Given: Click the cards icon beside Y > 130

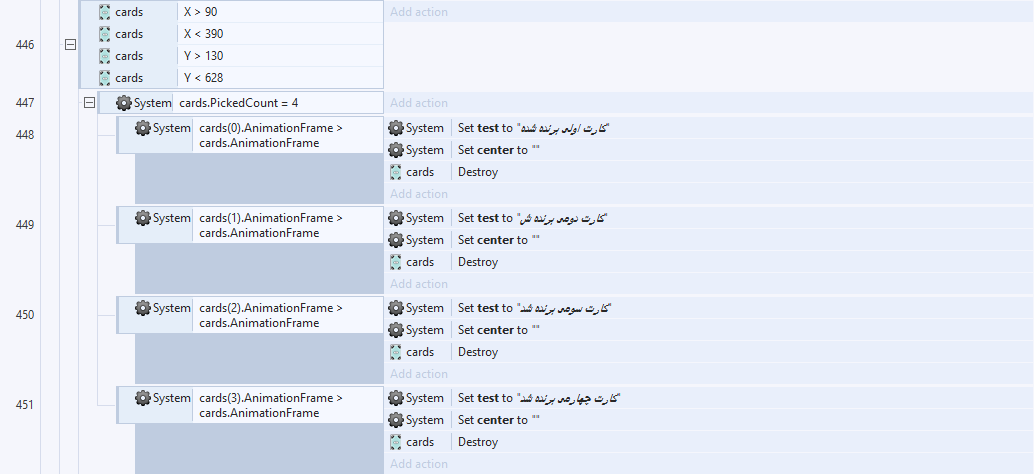Looking at the screenshot, I should [x=104, y=56].
